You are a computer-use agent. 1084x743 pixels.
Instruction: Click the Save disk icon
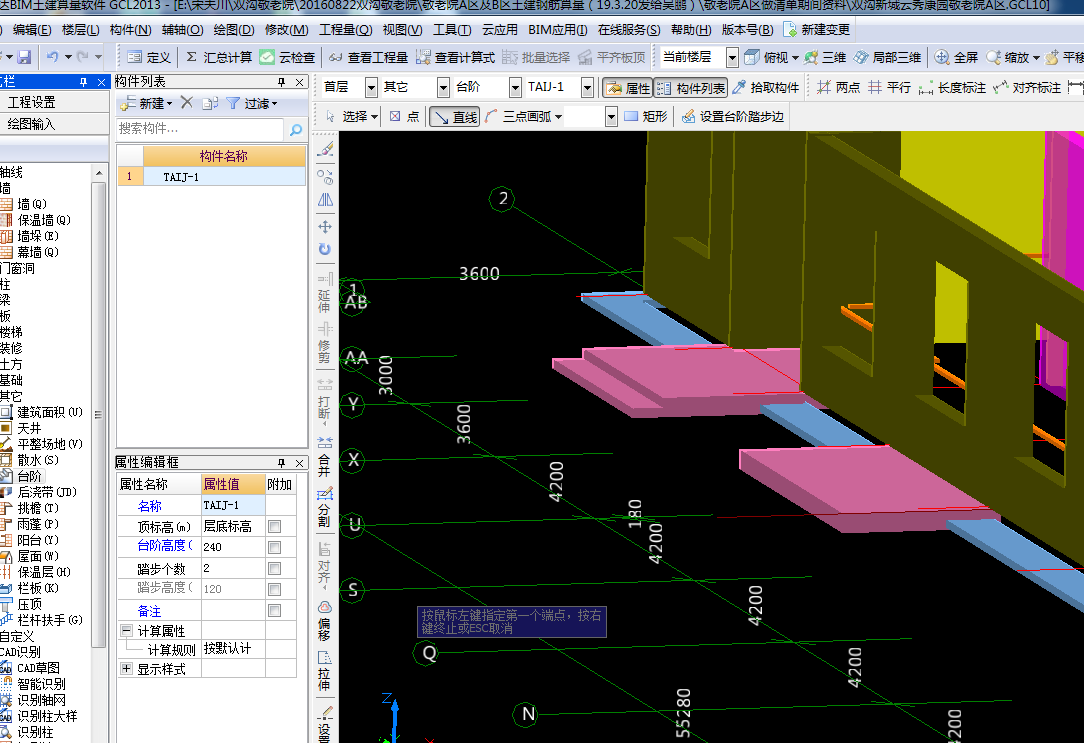(x=24, y=57)
